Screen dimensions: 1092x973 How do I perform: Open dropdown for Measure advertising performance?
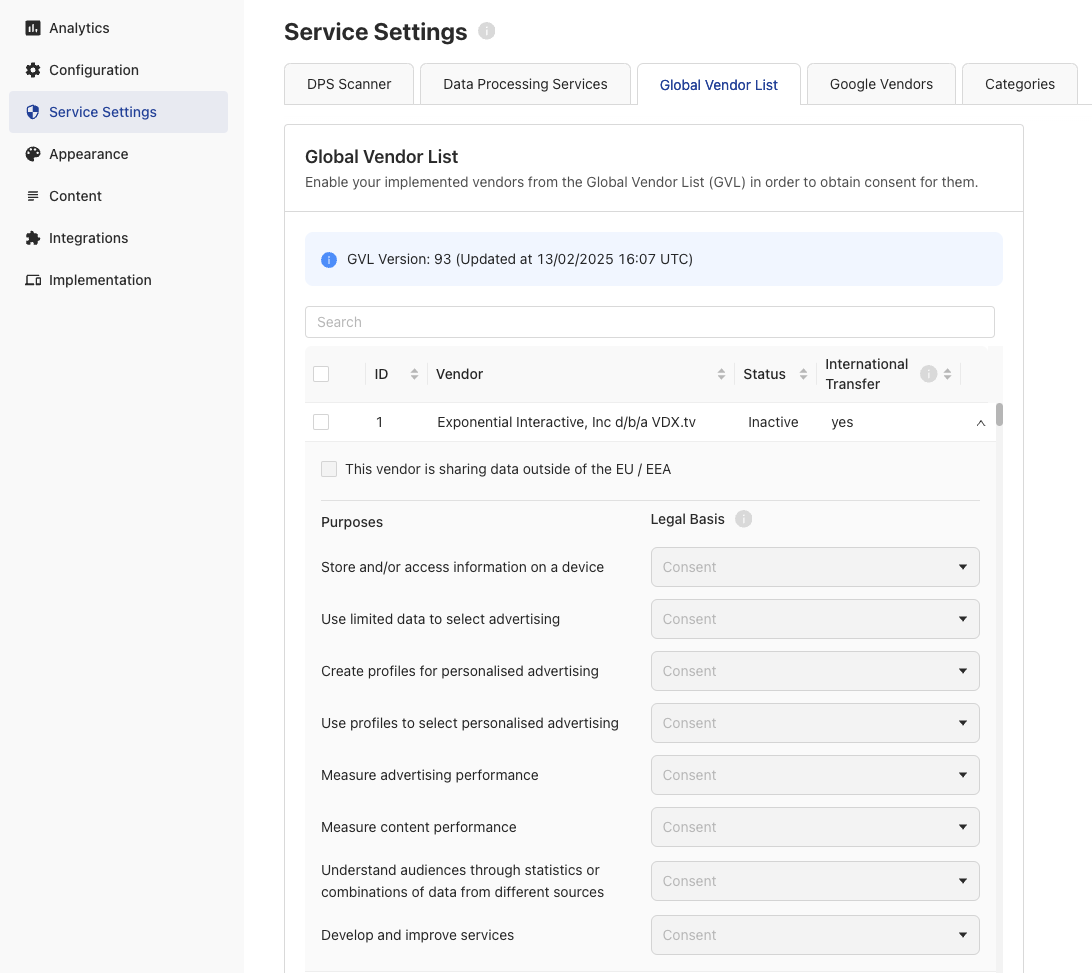(x=815, y=775)
